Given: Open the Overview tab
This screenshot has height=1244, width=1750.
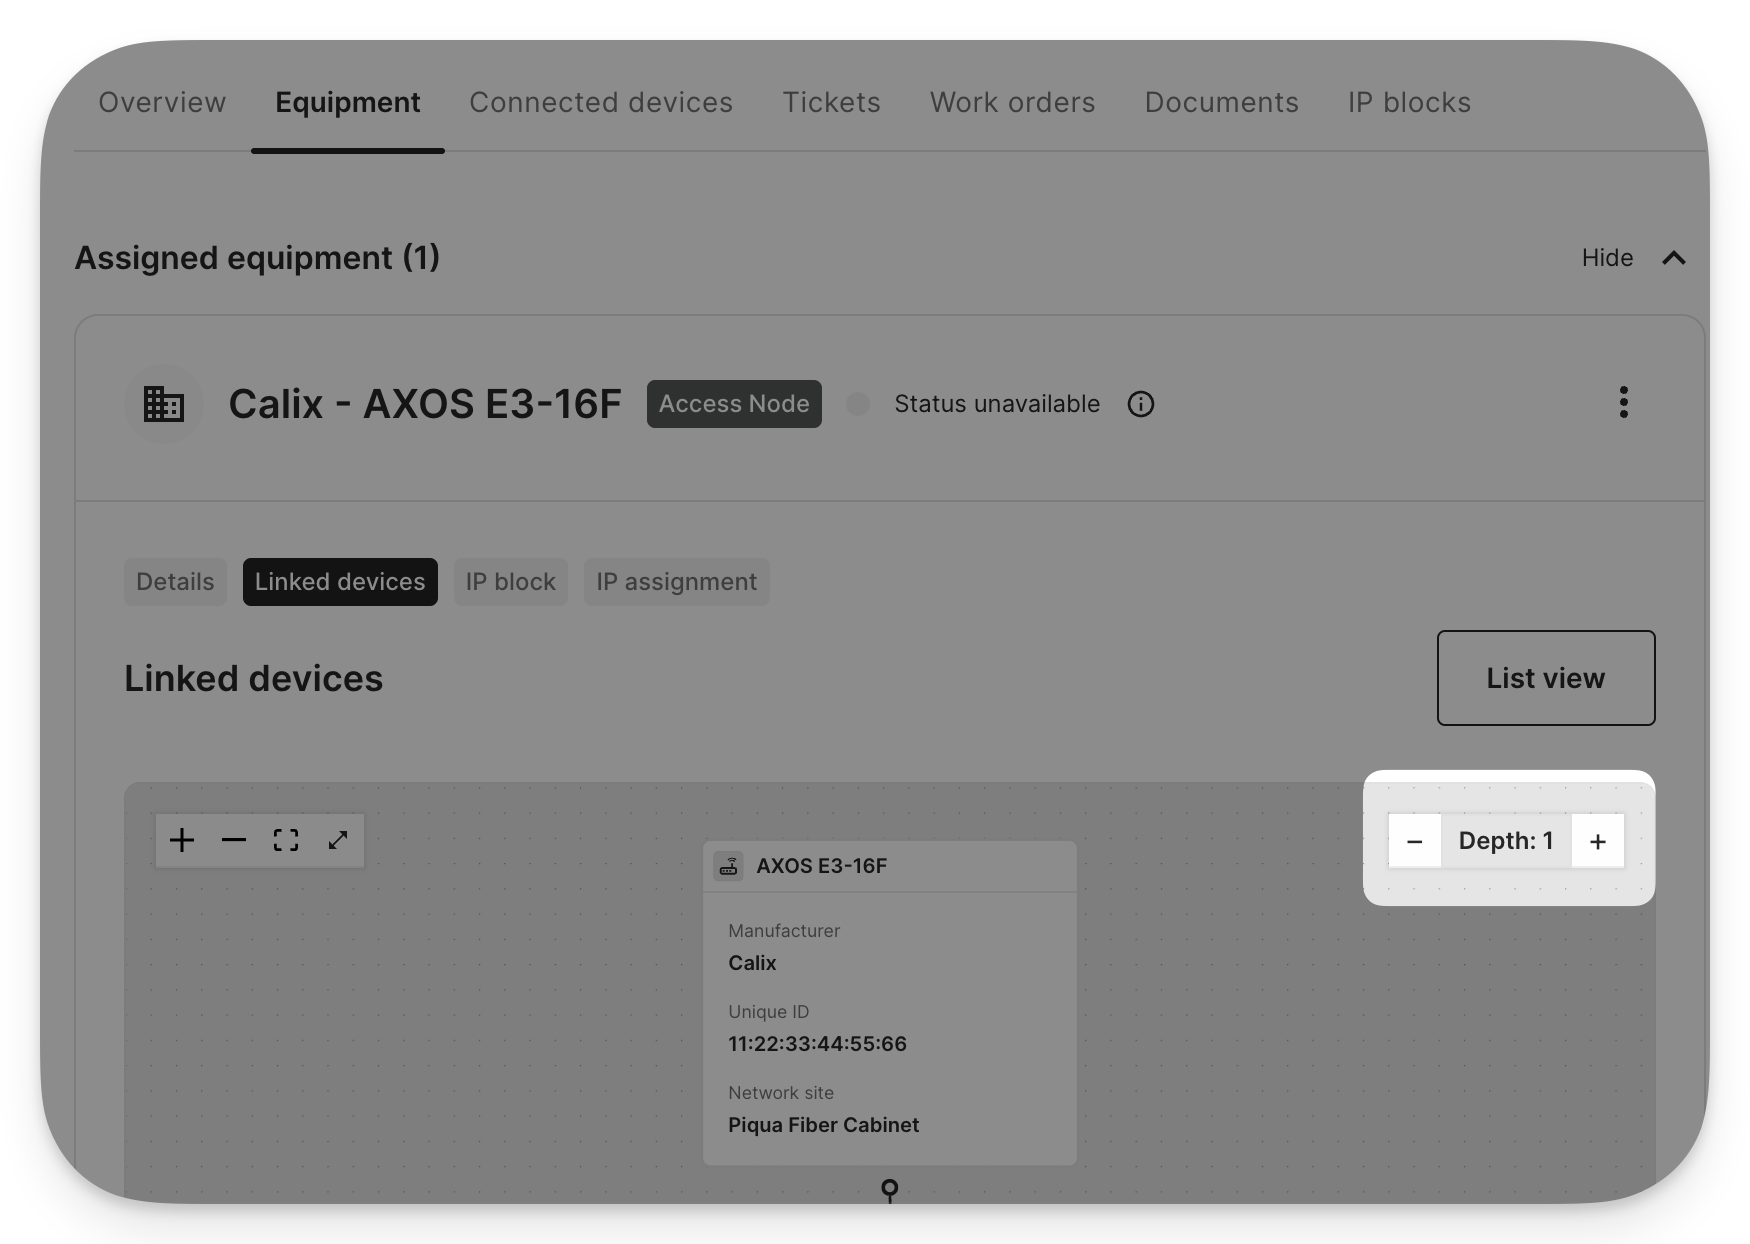Looking at the screenshot, I should (x=162, y=102).
